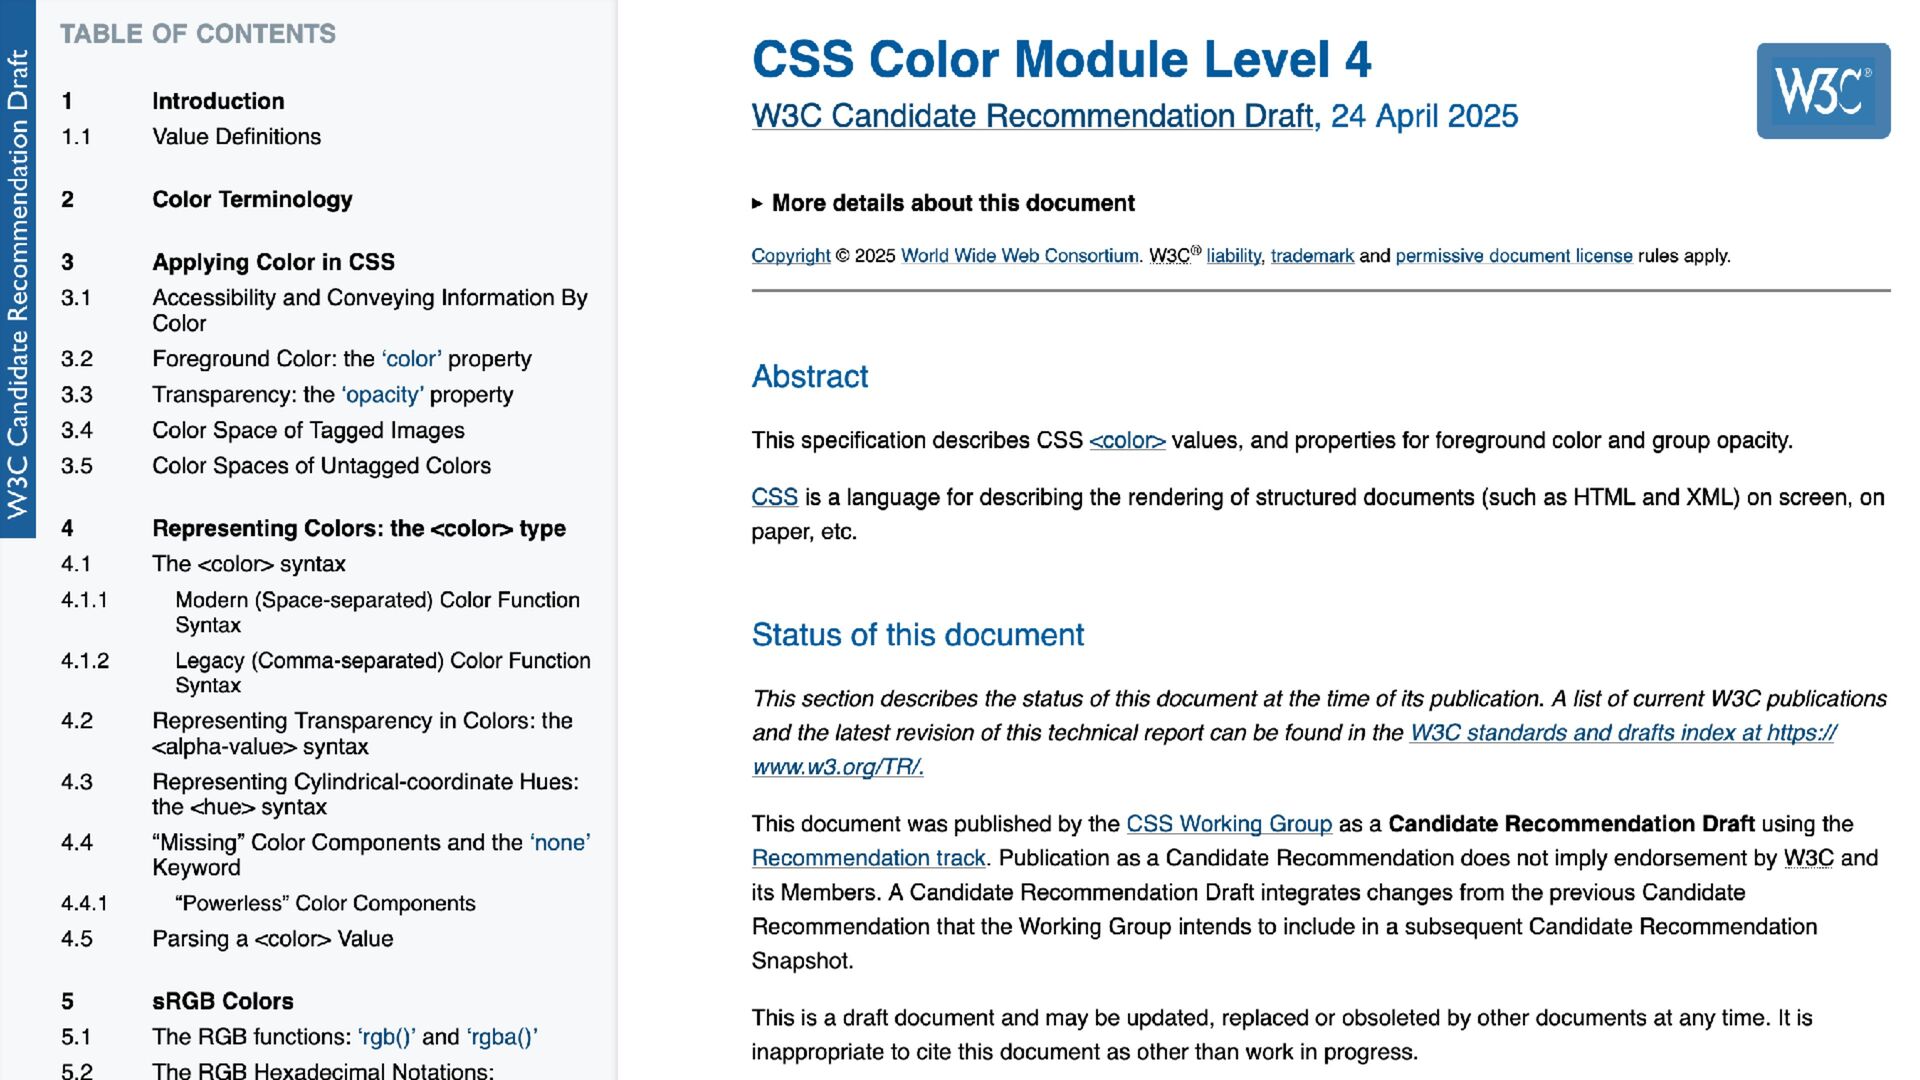The width and height of the screenshot is (1920, 1080).
Task: Click the Status of this document heading
Action: (918, 635)
